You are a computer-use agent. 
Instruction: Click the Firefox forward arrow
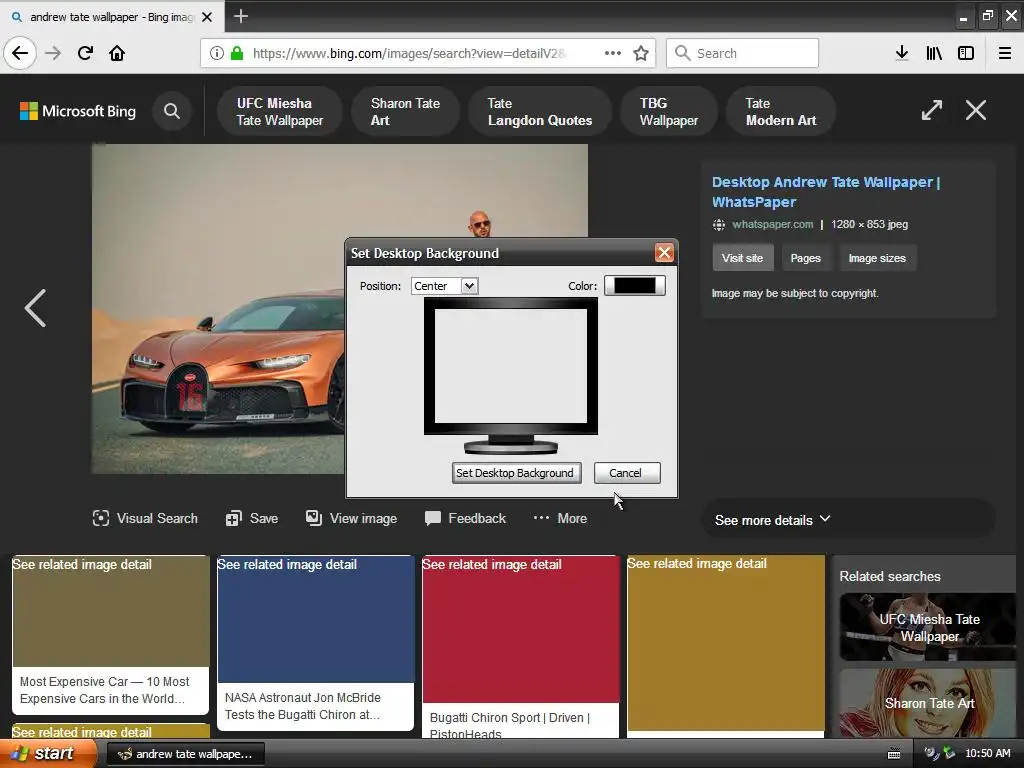(53, 53)
